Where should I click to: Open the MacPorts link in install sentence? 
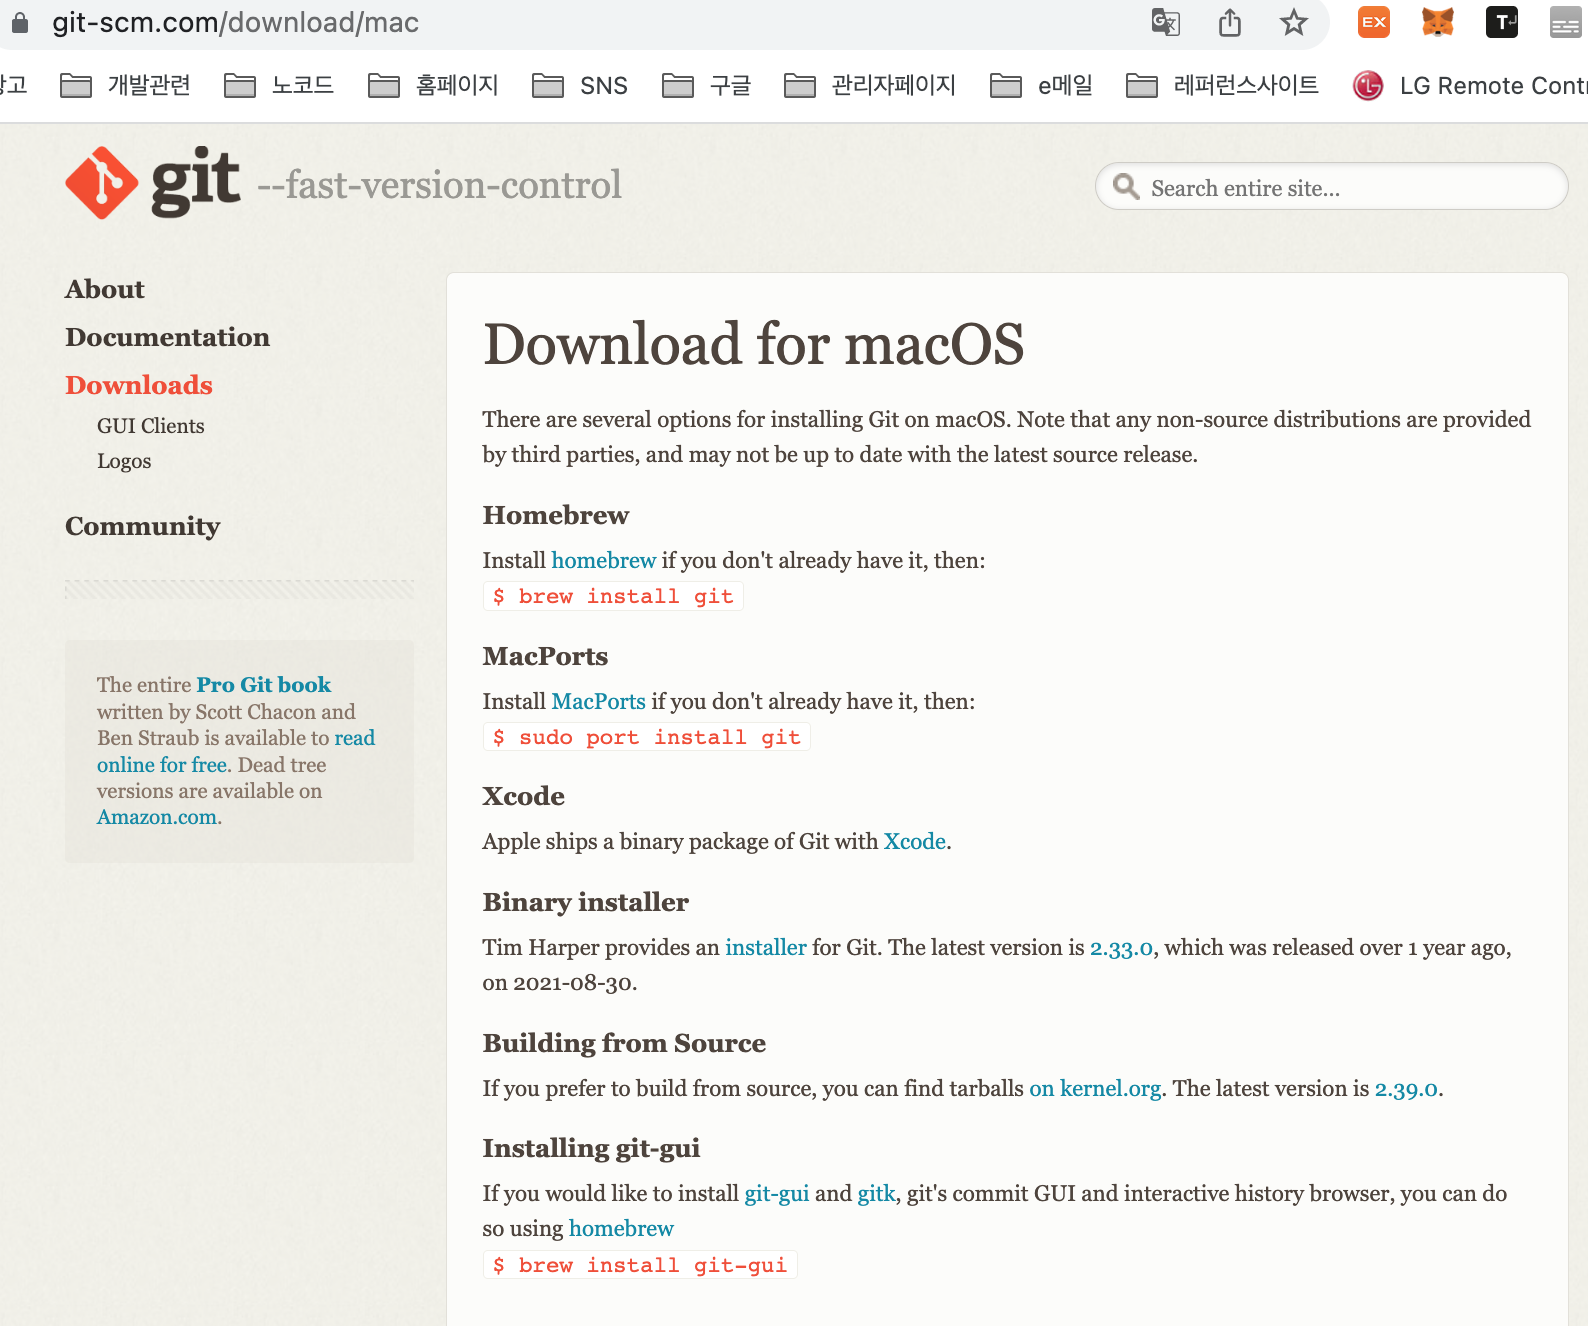[x=599, y=702]
